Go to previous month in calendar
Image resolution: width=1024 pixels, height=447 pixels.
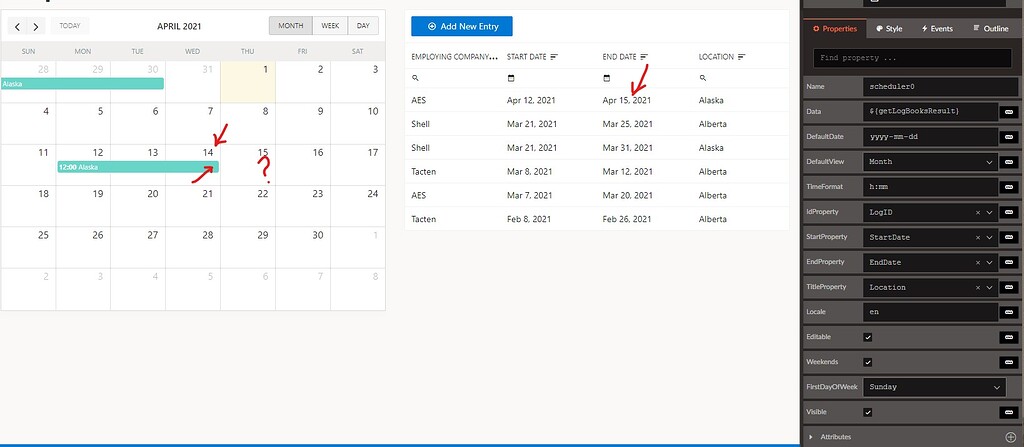pos(17,27)
